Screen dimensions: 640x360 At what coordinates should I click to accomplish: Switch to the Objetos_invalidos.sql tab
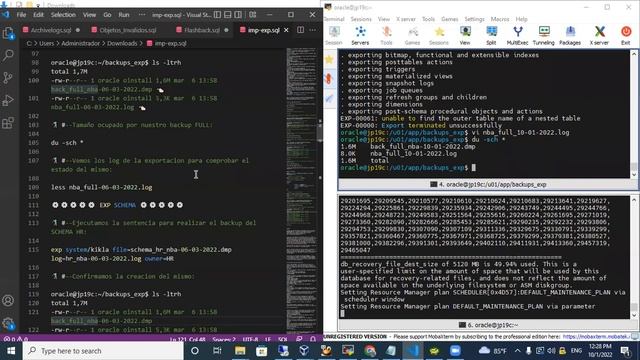(x=128, y=30)
